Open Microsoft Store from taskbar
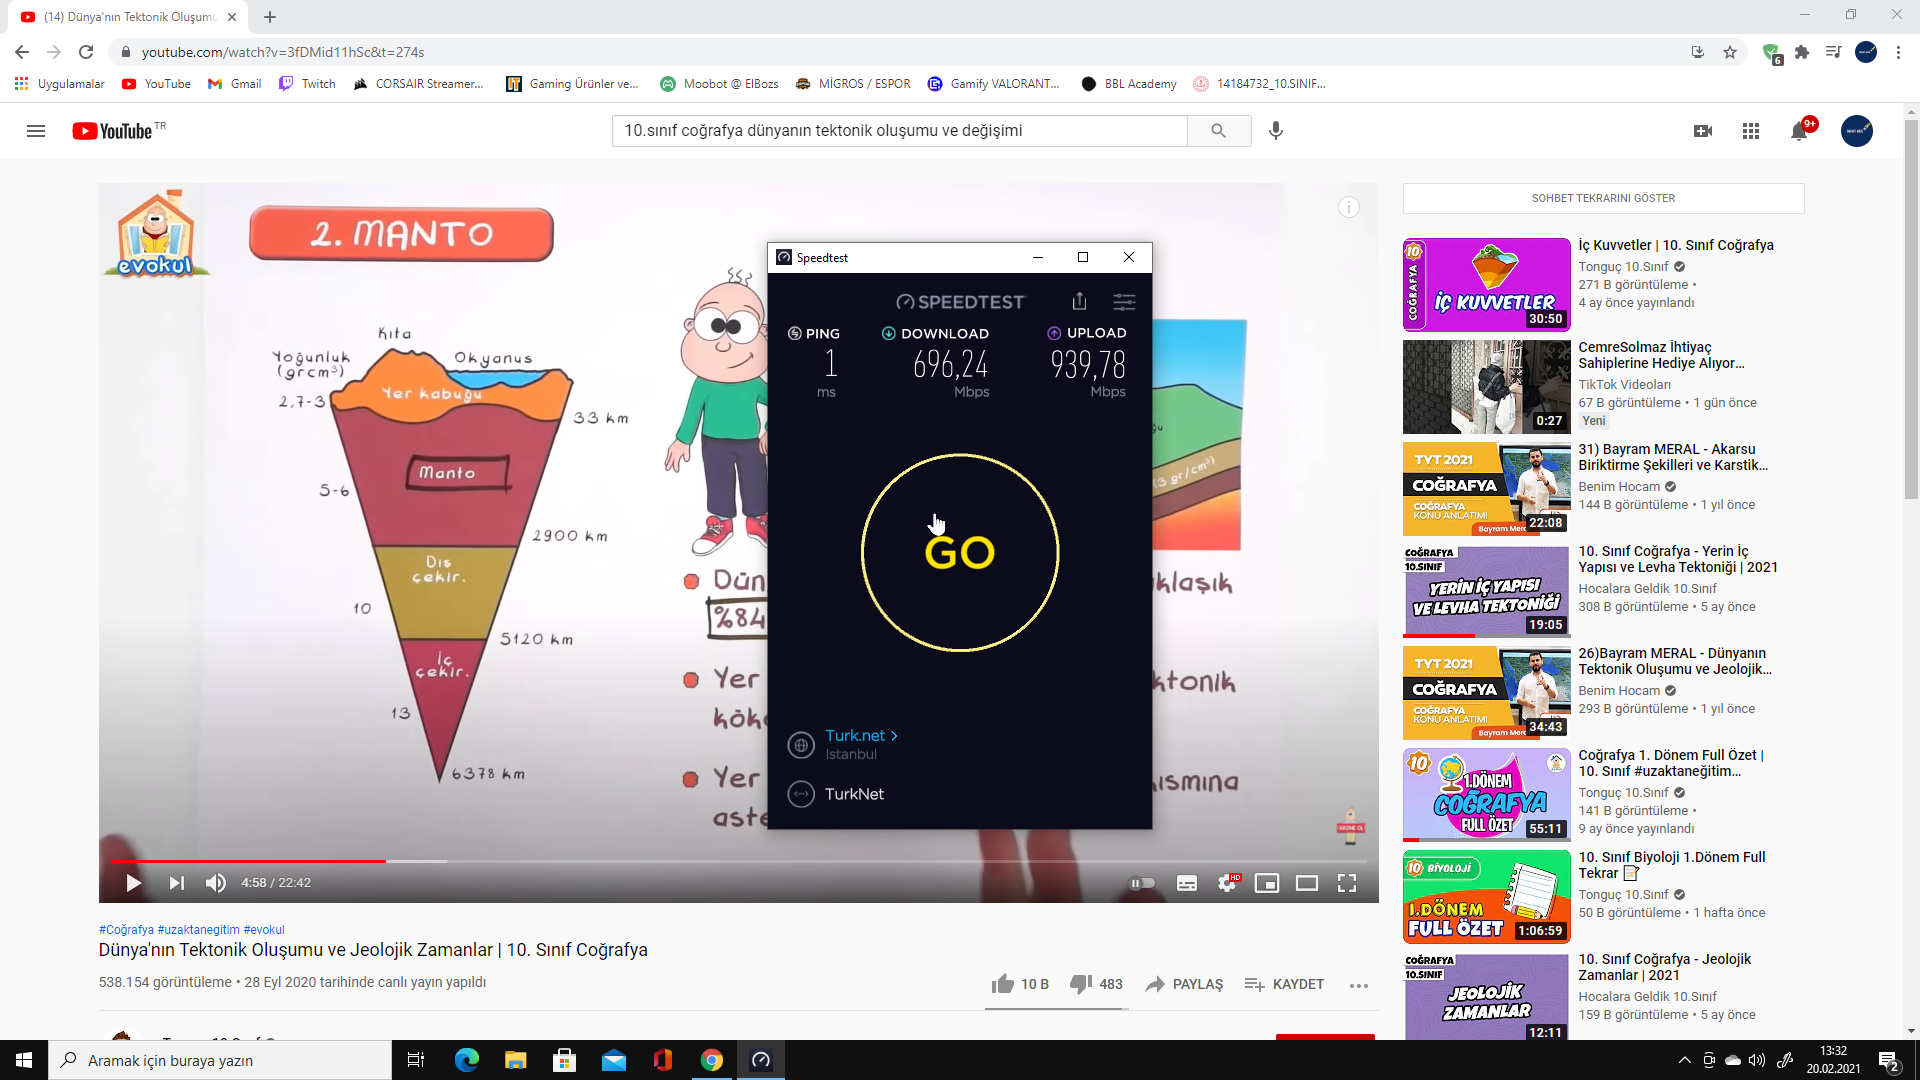 coord(565,1060)
